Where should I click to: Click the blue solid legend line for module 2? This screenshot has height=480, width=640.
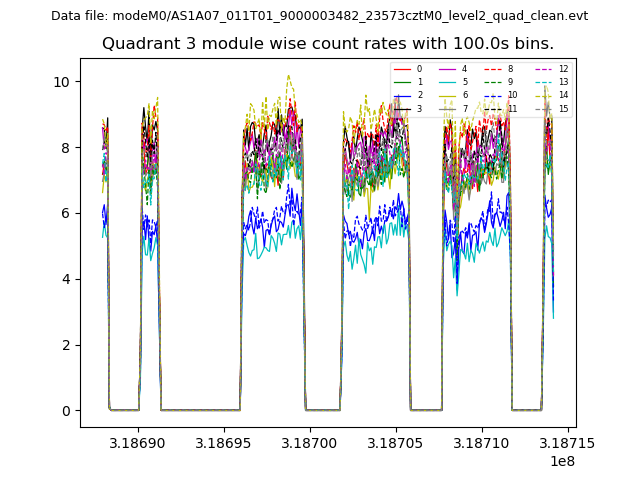402,95
